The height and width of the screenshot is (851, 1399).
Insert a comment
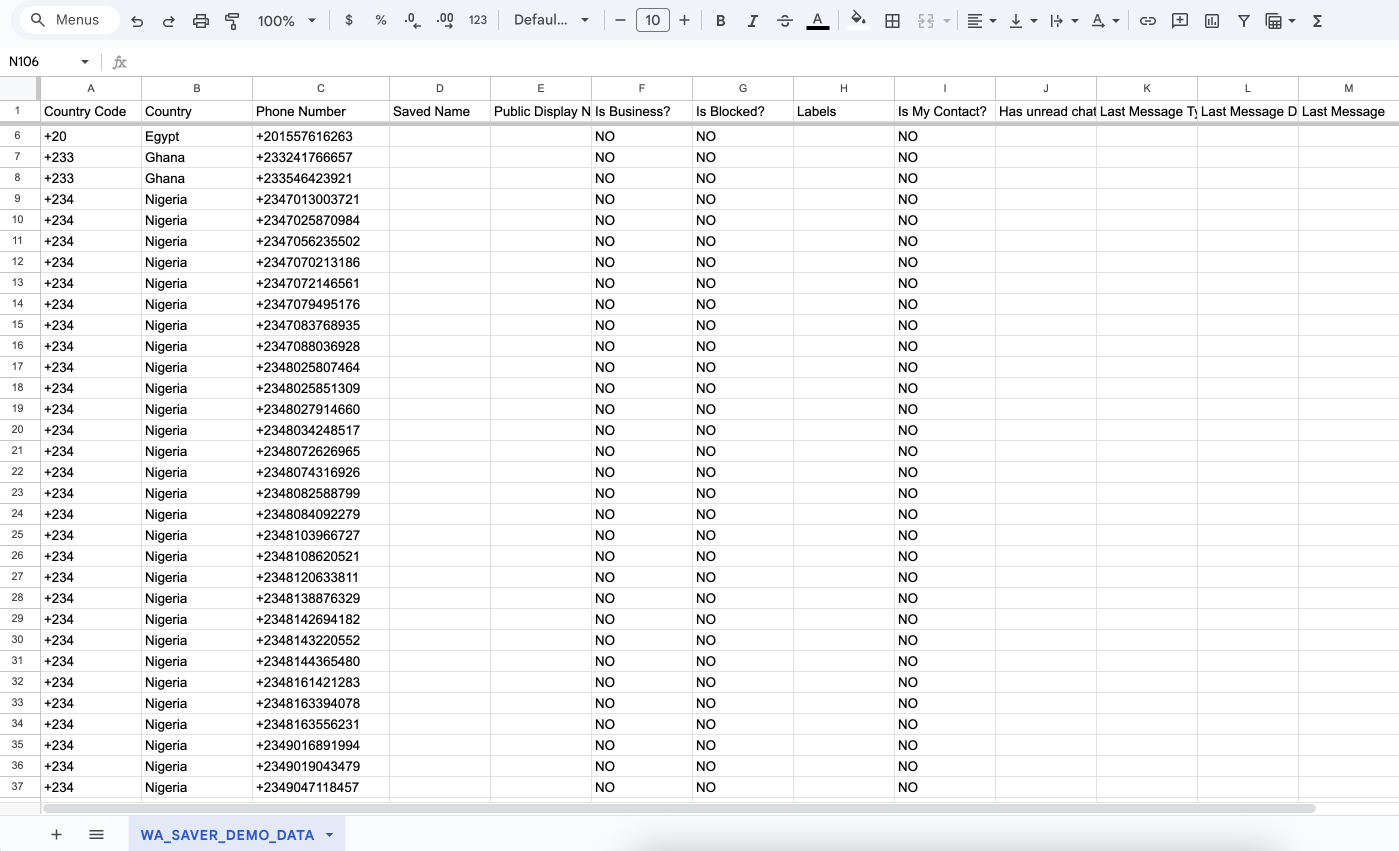pos(1179,20)
